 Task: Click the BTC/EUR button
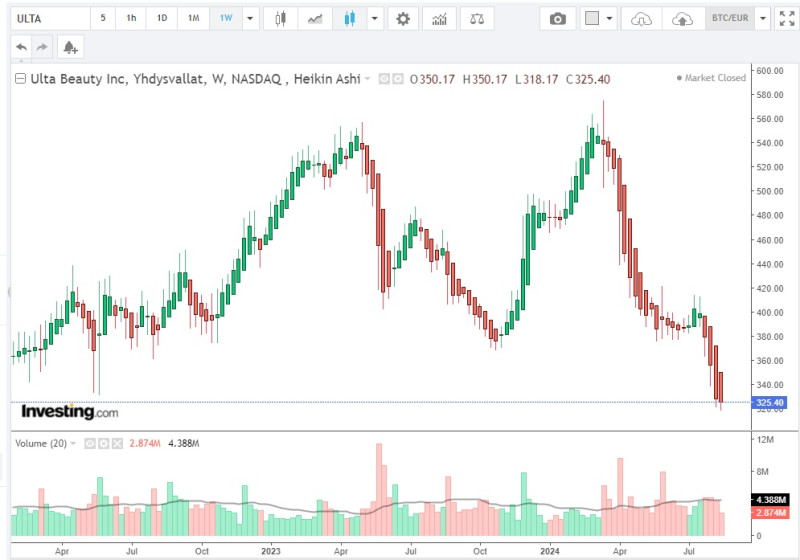tap(730, 18)
